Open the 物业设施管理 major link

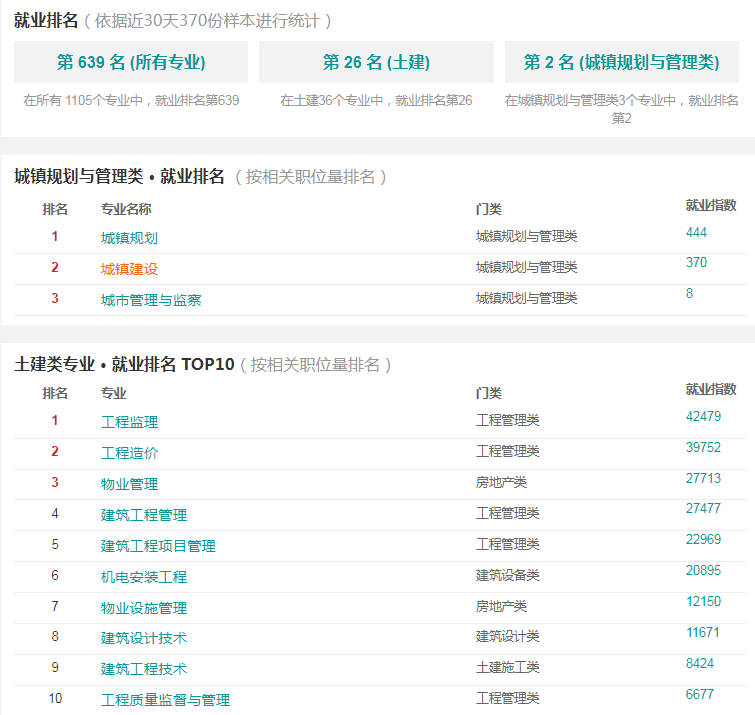tap(143, 608)
